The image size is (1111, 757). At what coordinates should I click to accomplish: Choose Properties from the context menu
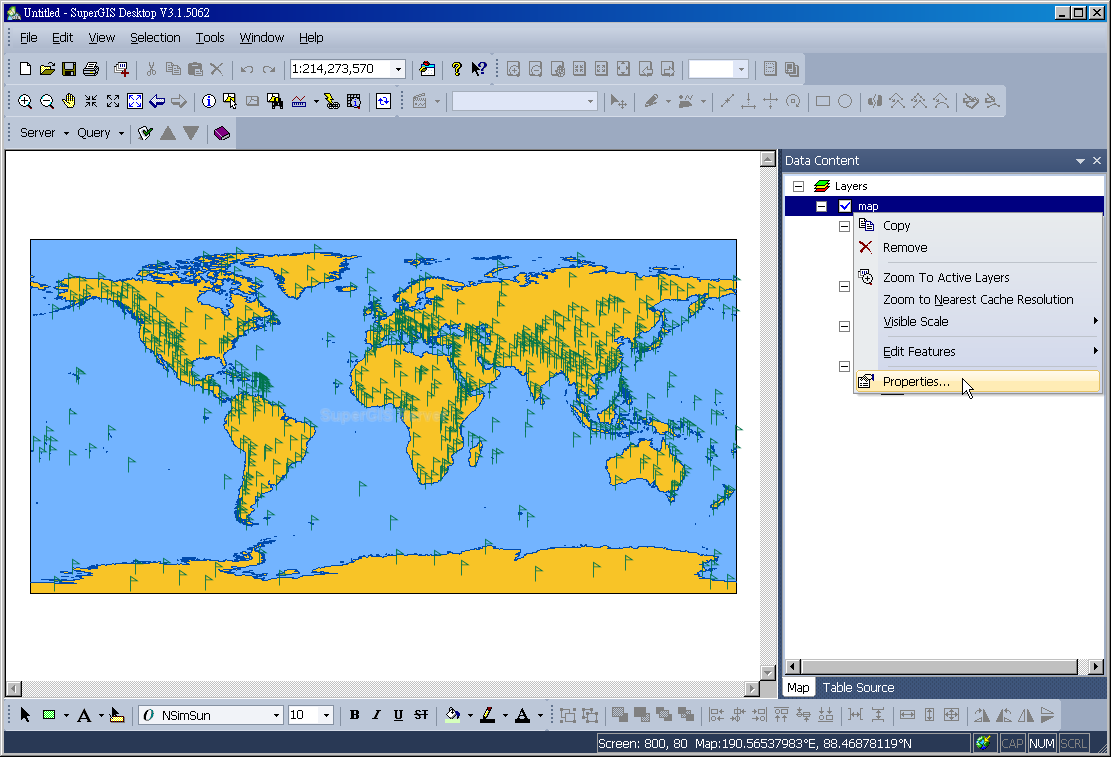[x=916, y=381]
